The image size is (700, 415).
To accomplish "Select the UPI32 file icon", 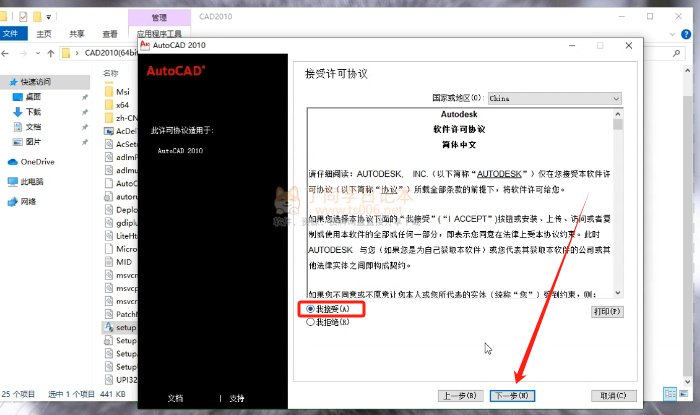I will tap(109, 380).
